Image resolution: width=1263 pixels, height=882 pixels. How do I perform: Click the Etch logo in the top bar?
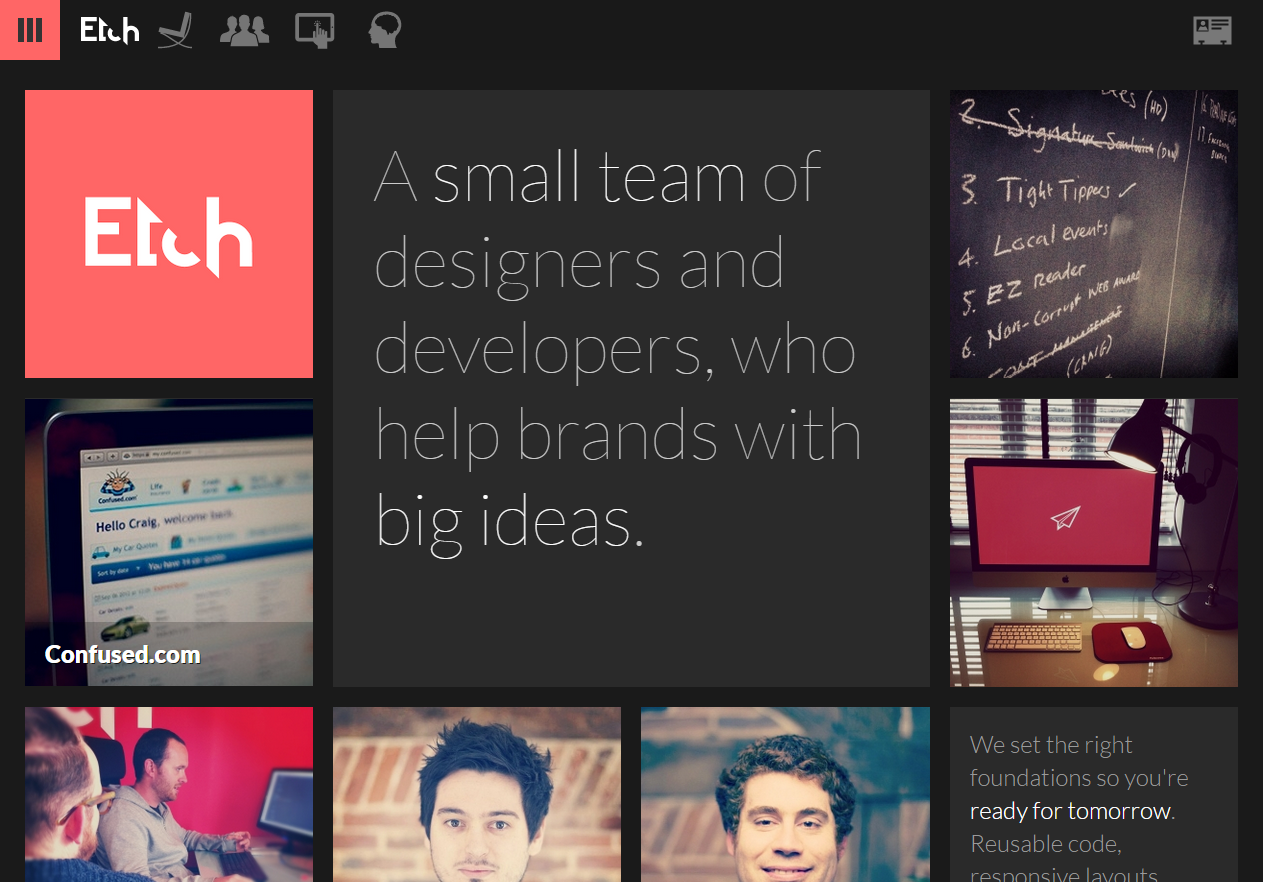pyautogui.click(x=109, y=30)
